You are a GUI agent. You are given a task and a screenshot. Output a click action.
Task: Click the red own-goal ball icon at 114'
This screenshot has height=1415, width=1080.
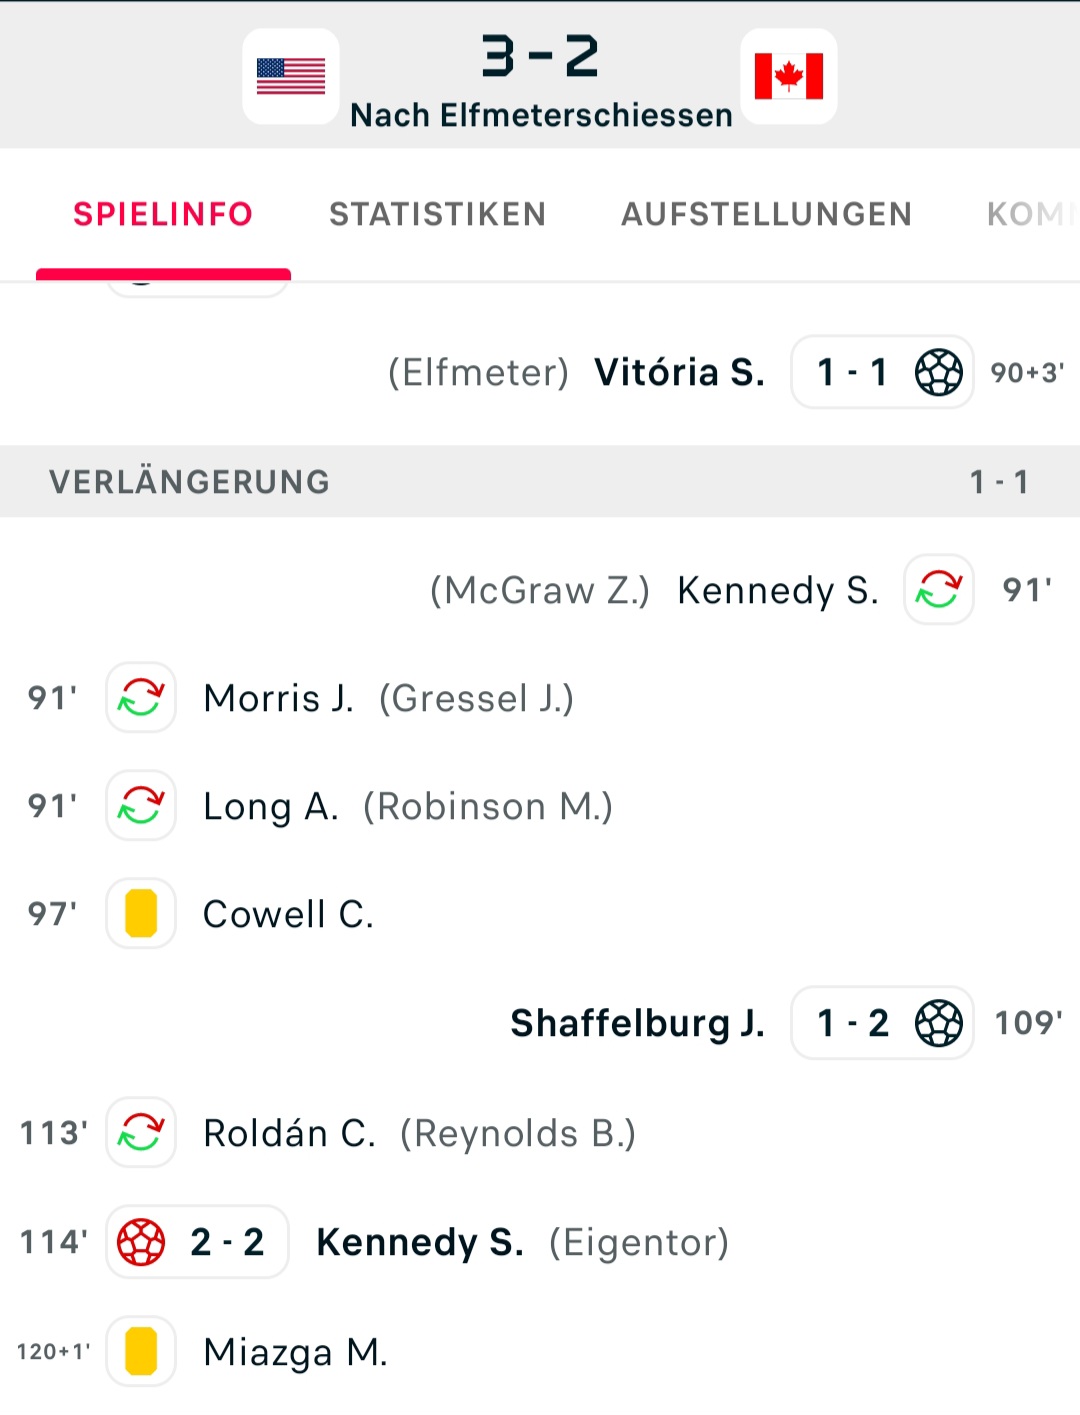click(x=141, y=1242)
